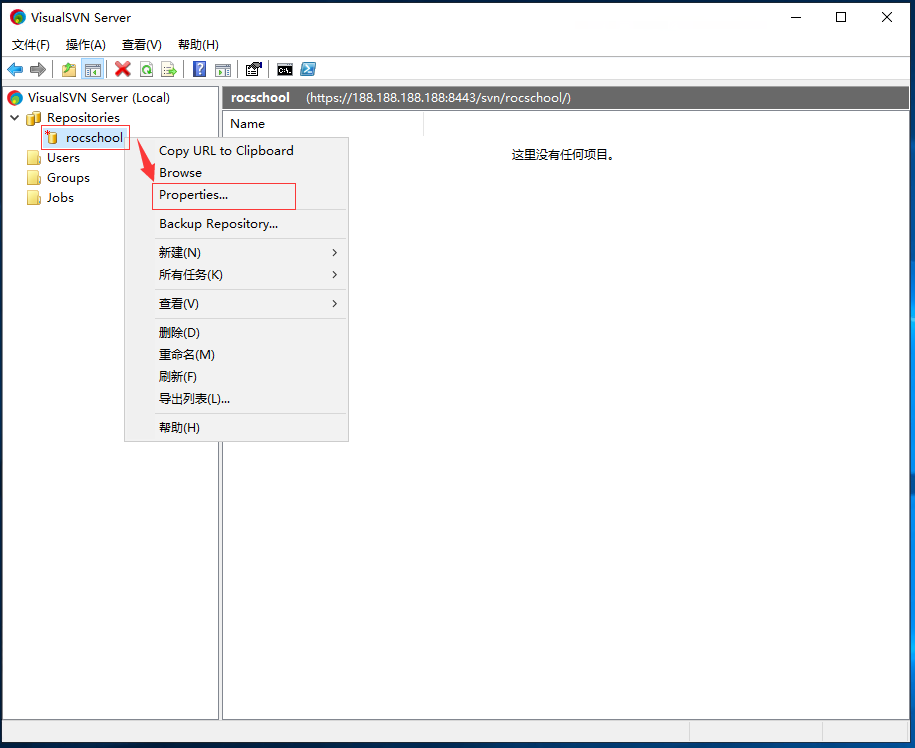Click the Repositories database icon

34,118
